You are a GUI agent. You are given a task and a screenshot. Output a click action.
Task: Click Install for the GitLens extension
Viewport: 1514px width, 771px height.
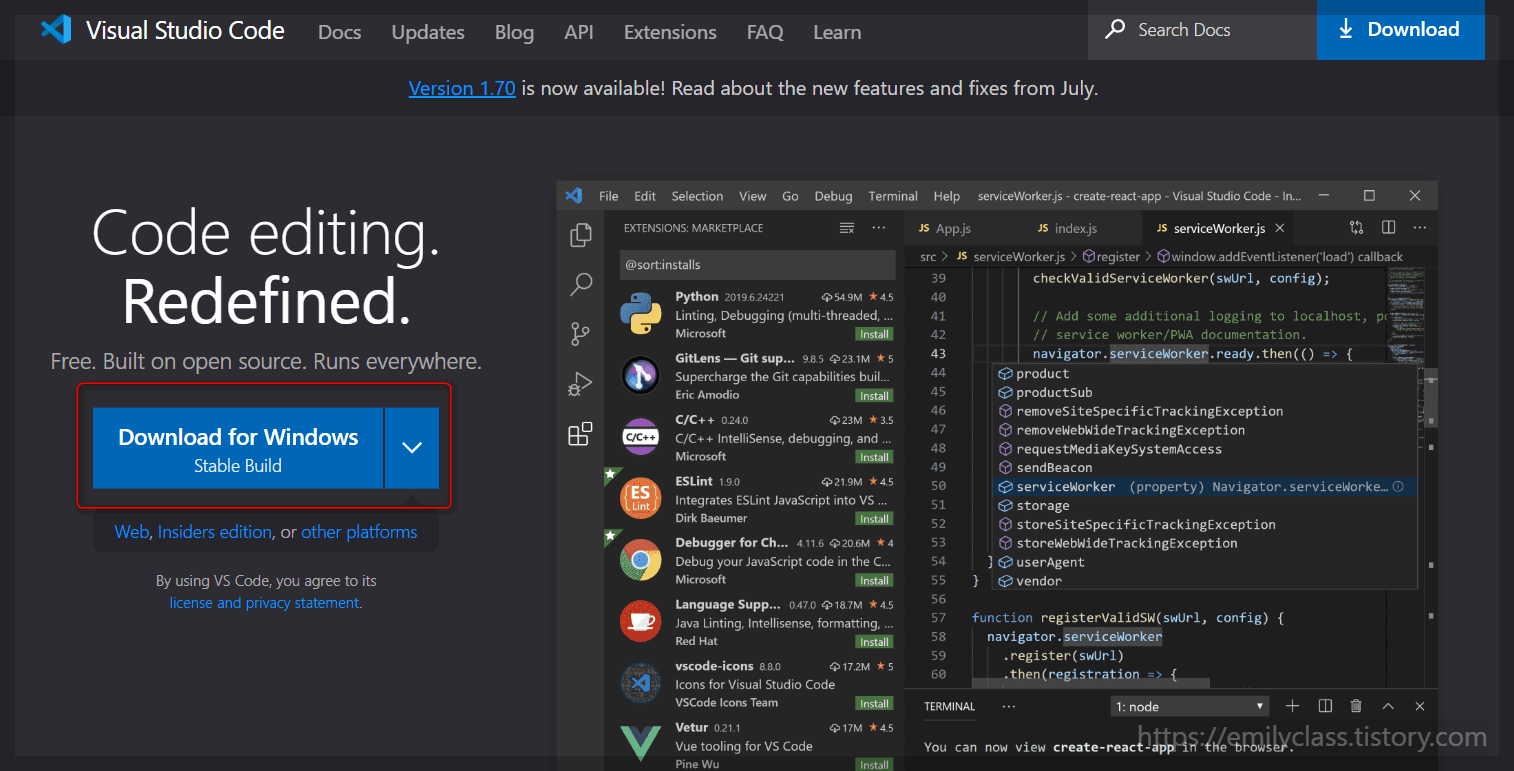point(875,395)
